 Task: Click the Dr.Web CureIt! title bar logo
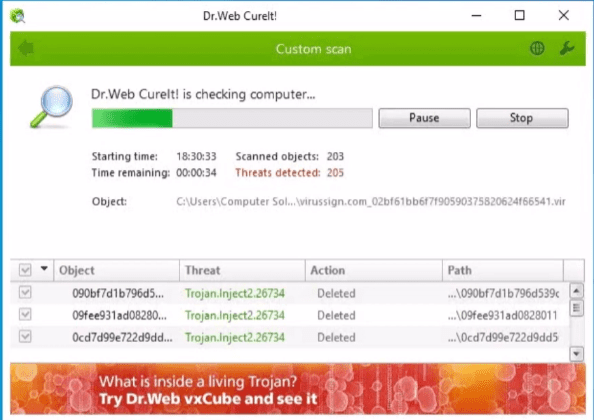pos(17,16)
